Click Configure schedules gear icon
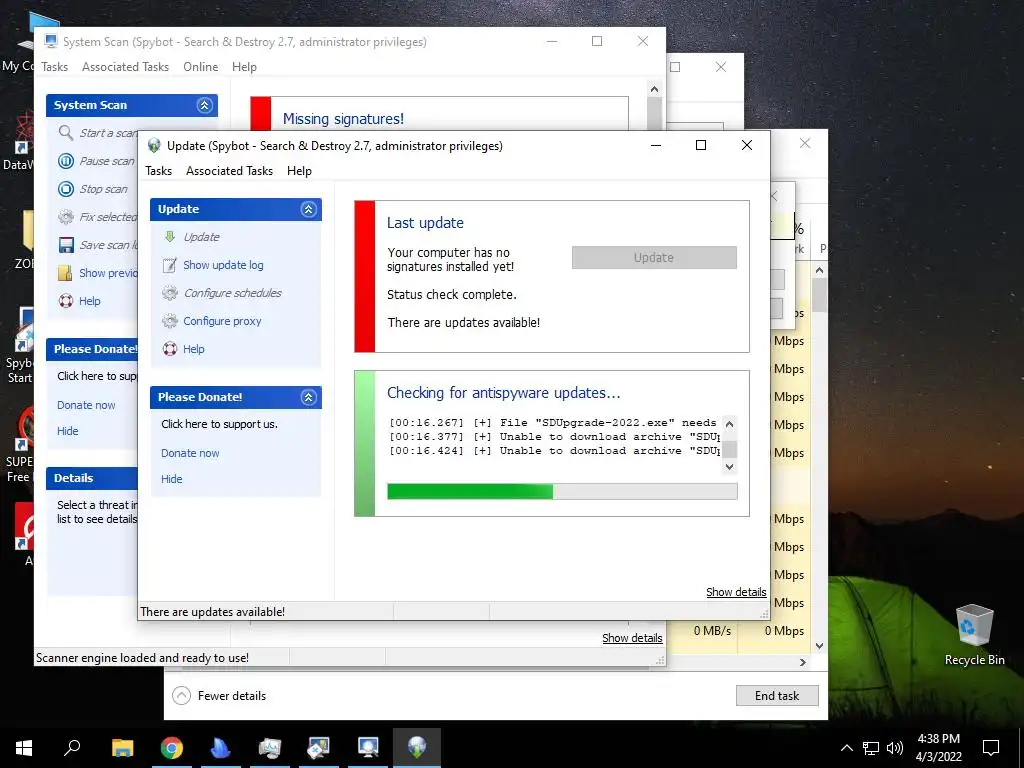Image resolution: width=1024 pixels, height=768 pixels. tap(170, 293)
